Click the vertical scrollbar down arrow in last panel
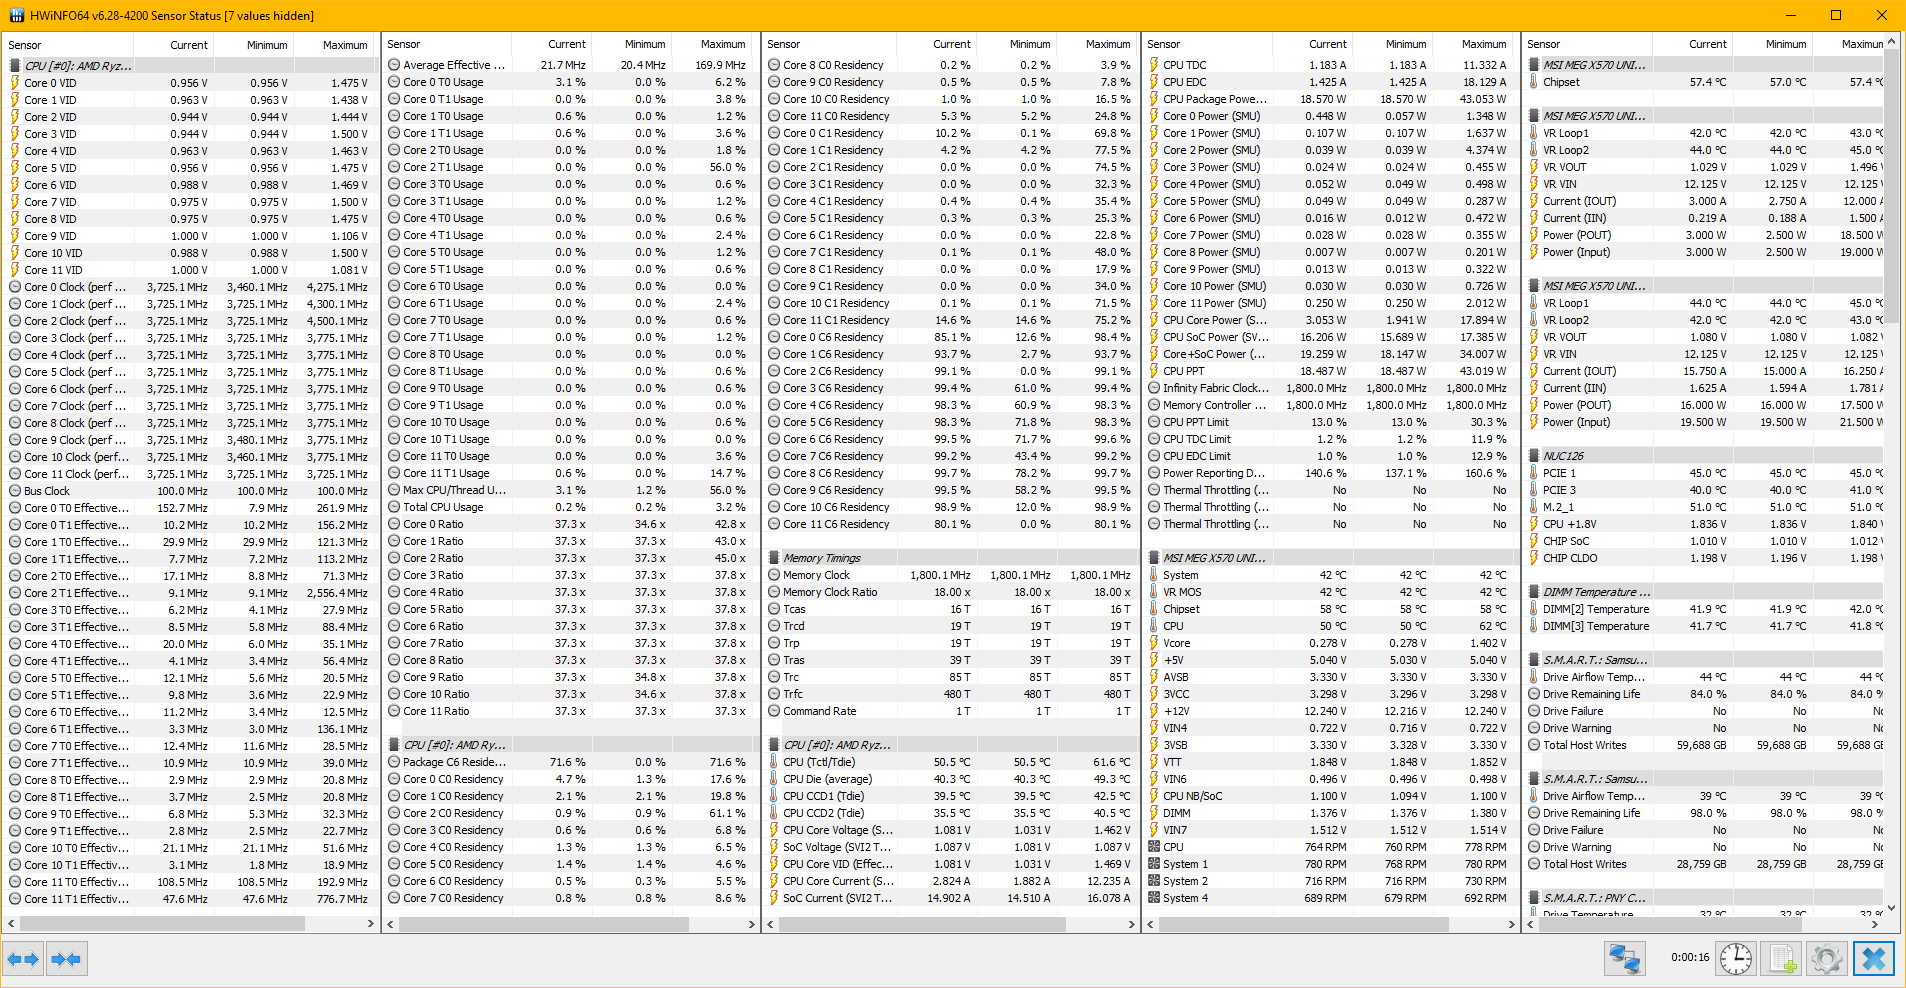 pos(1891,908)
